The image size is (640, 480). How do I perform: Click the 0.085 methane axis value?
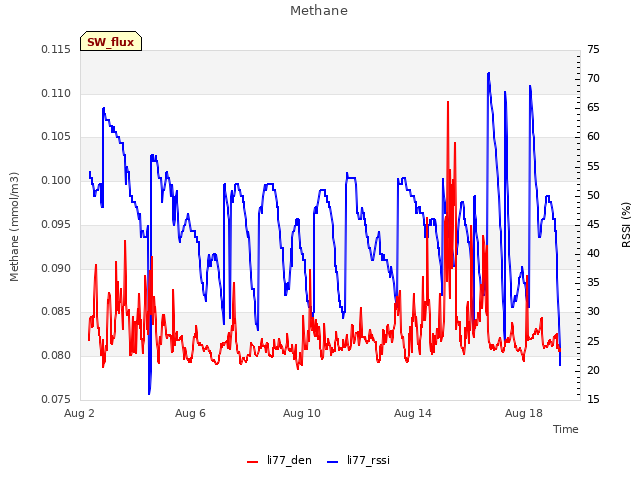point(56,311)
